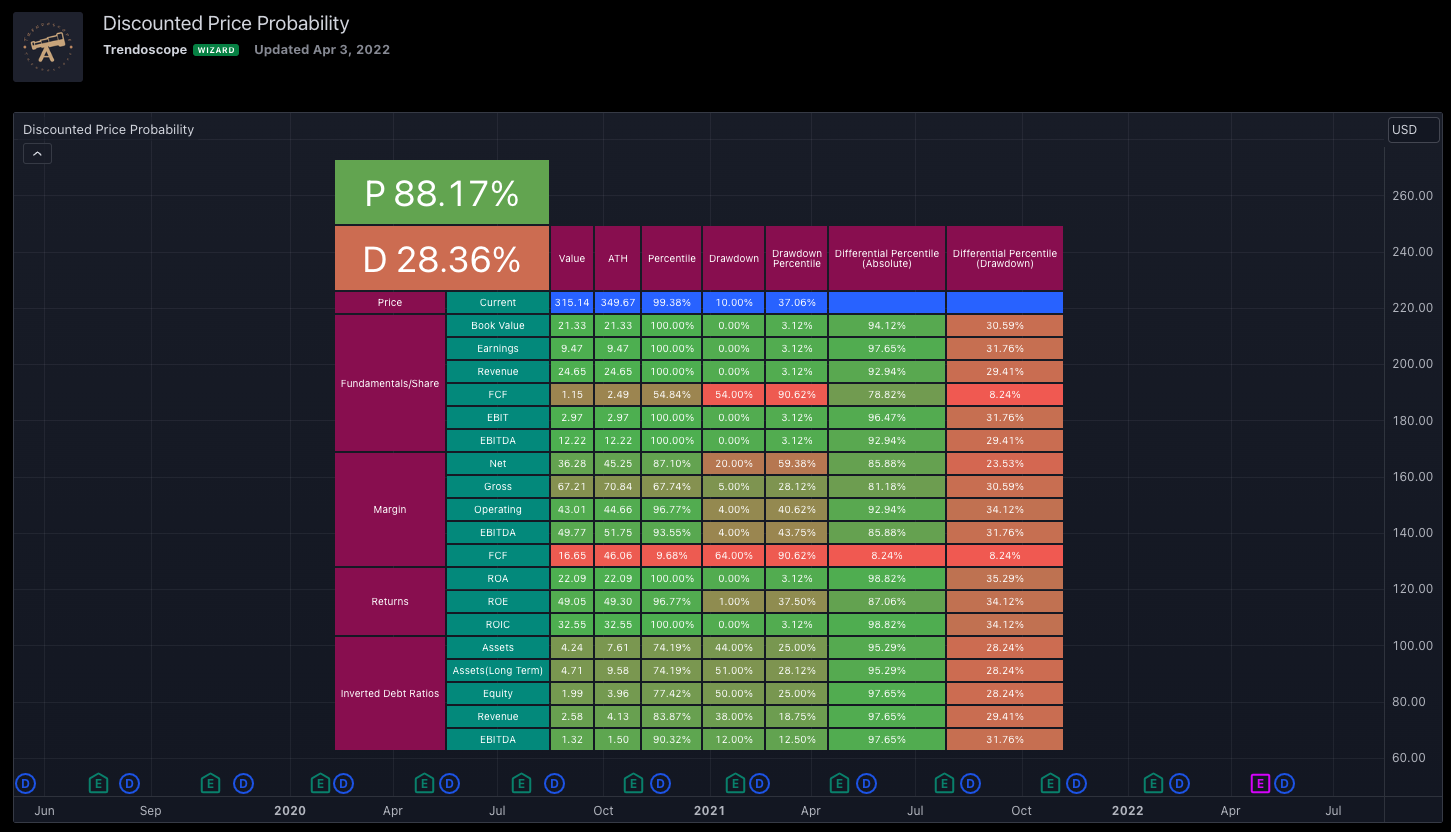Select earnings E marker between Oct 2020 and 2021

633,783
